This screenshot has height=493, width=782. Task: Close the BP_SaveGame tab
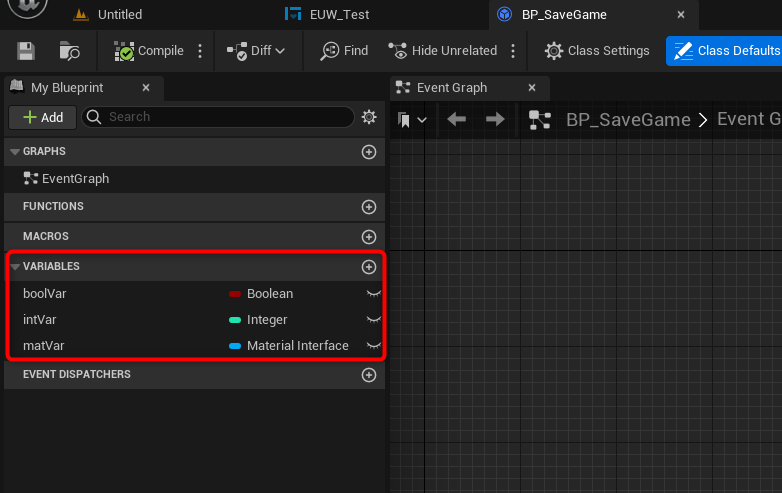click(681, 15)
